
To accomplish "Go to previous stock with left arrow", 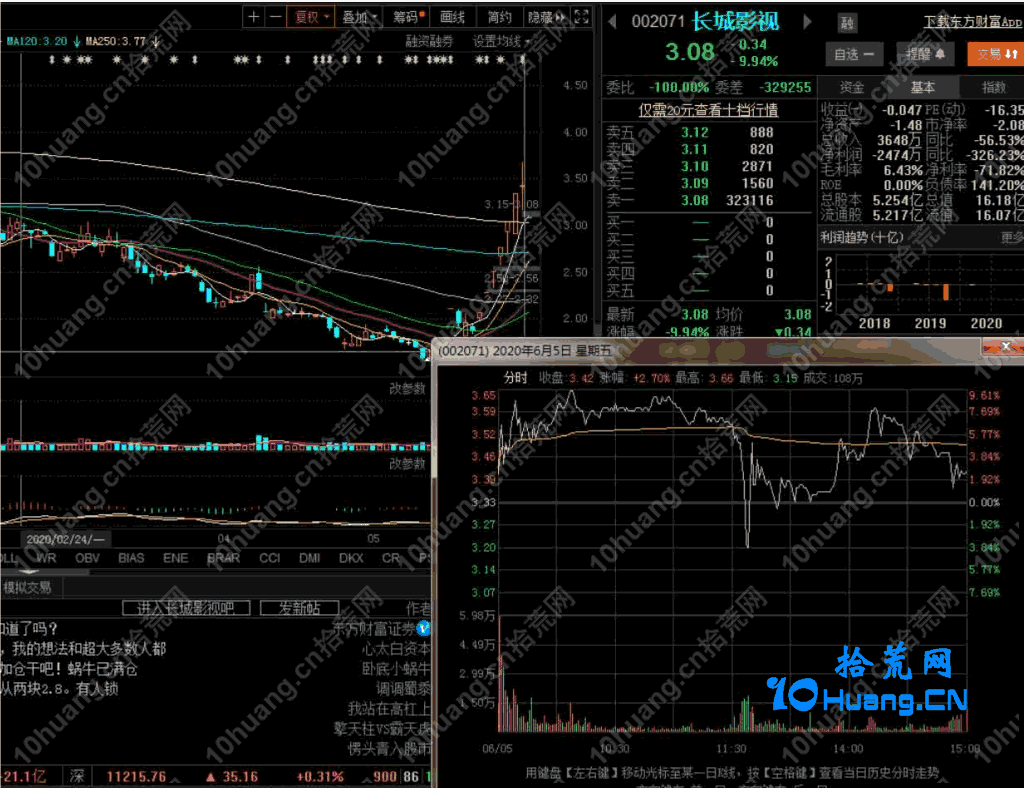I will (612, 22).
